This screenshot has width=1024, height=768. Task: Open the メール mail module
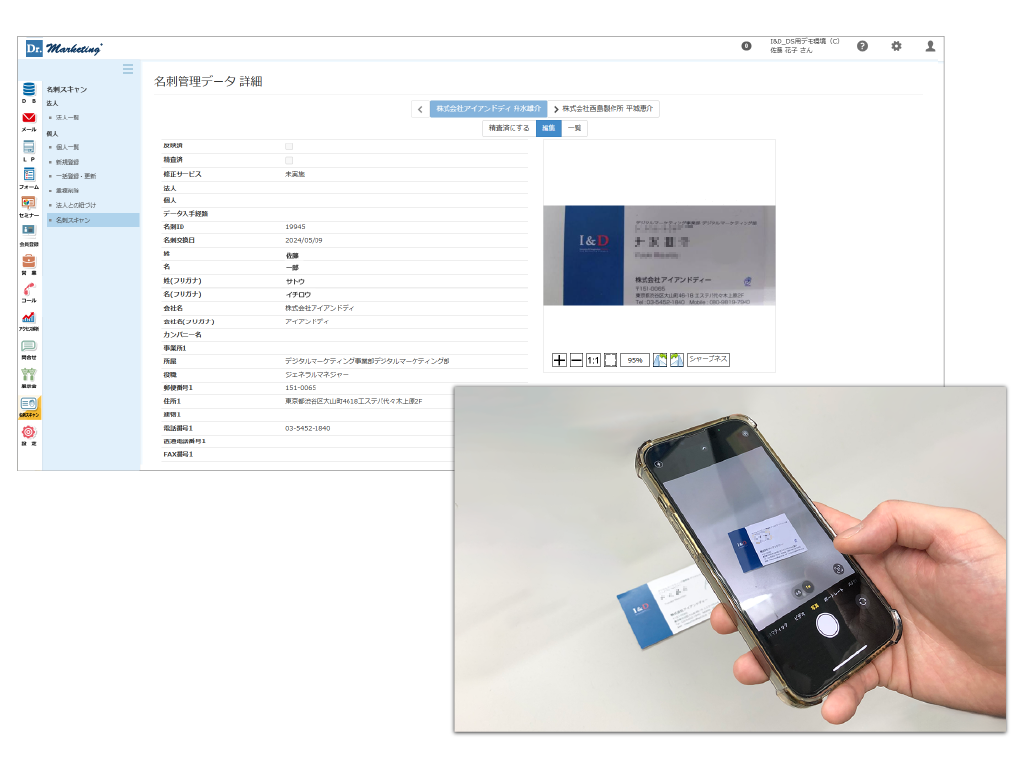(29, 119)
